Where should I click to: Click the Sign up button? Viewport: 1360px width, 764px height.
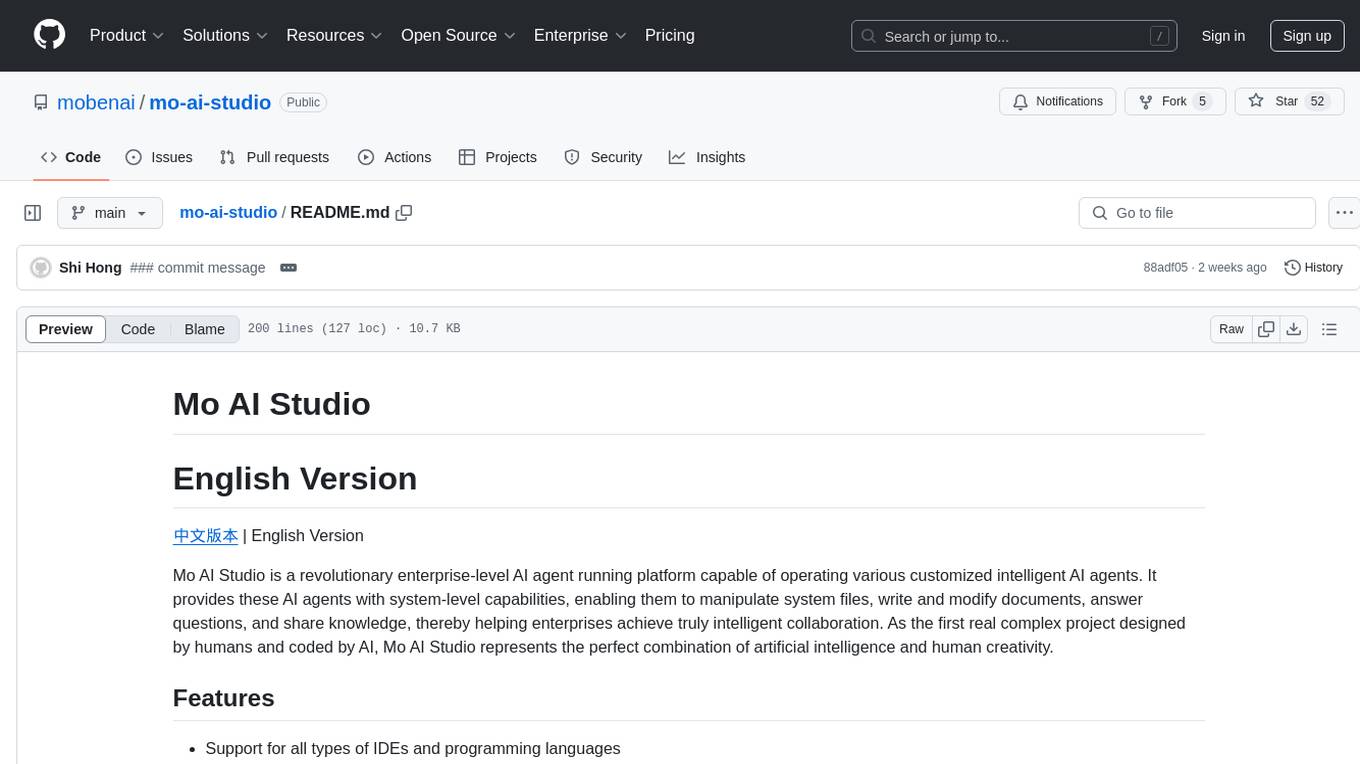click(x=1307, y=36)
